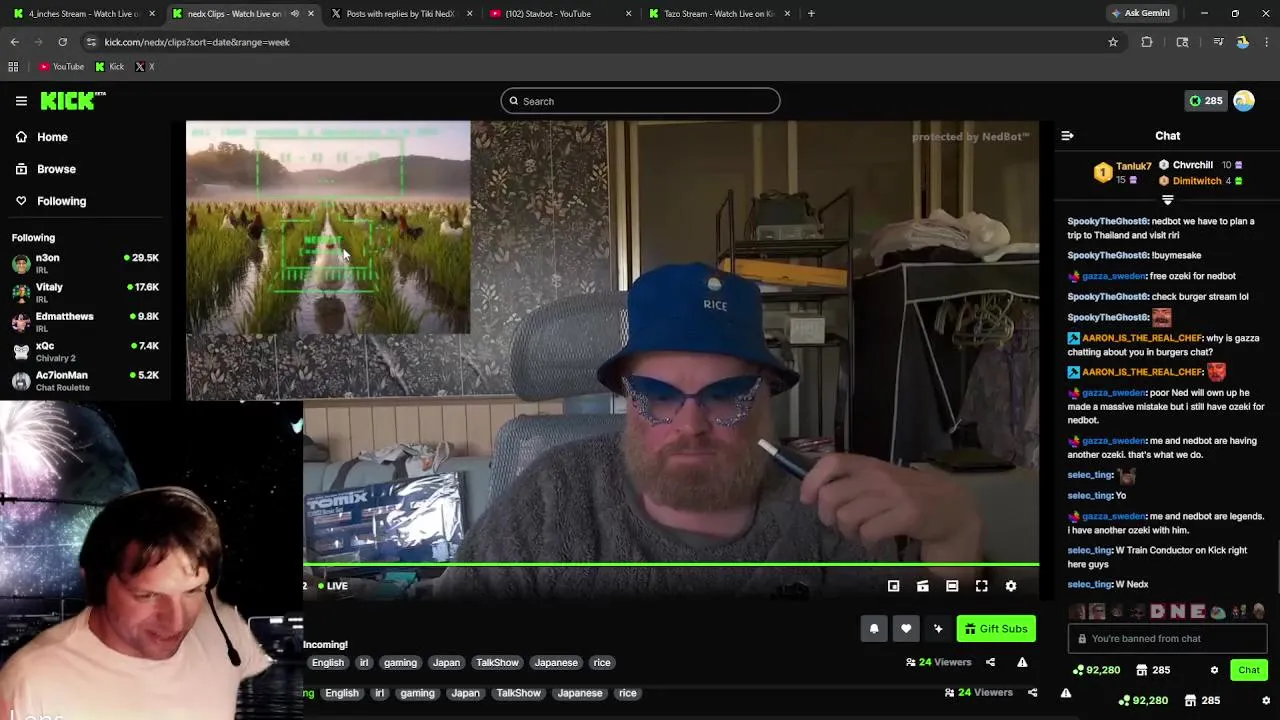Screen dimensions: 1280x720
Task: Open the user avatar in Kick header
Action: click(x=1244, y=101)
